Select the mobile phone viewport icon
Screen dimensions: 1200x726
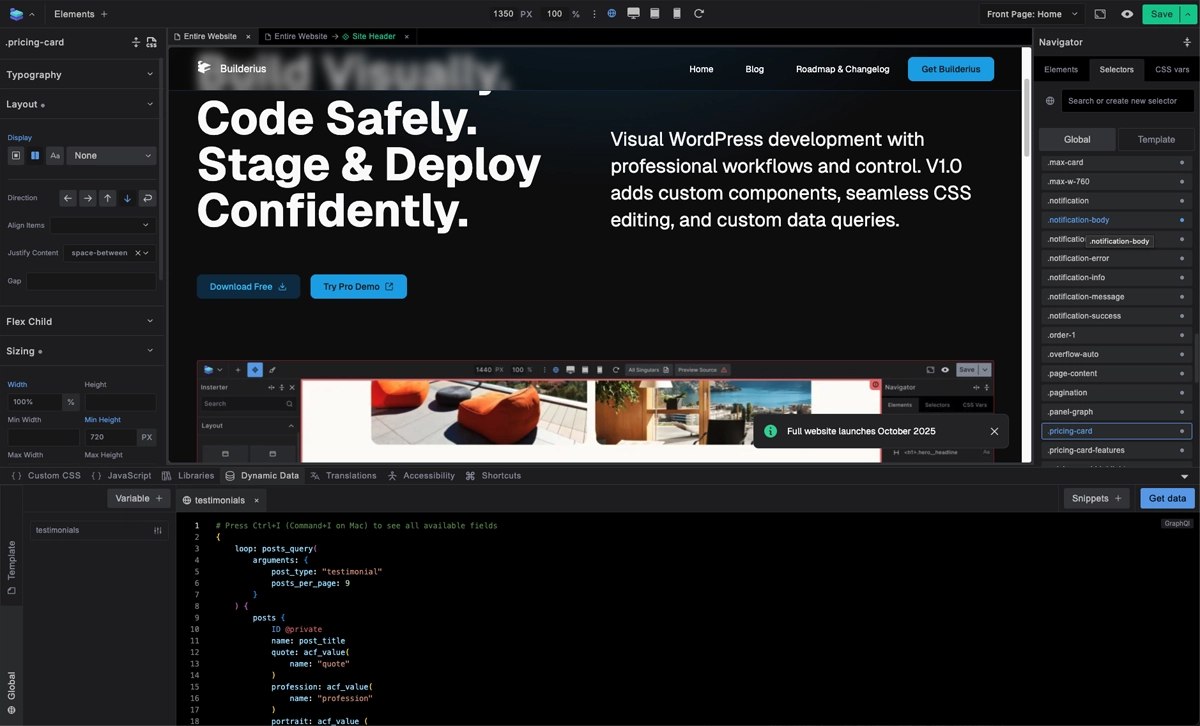click(677, 14)
